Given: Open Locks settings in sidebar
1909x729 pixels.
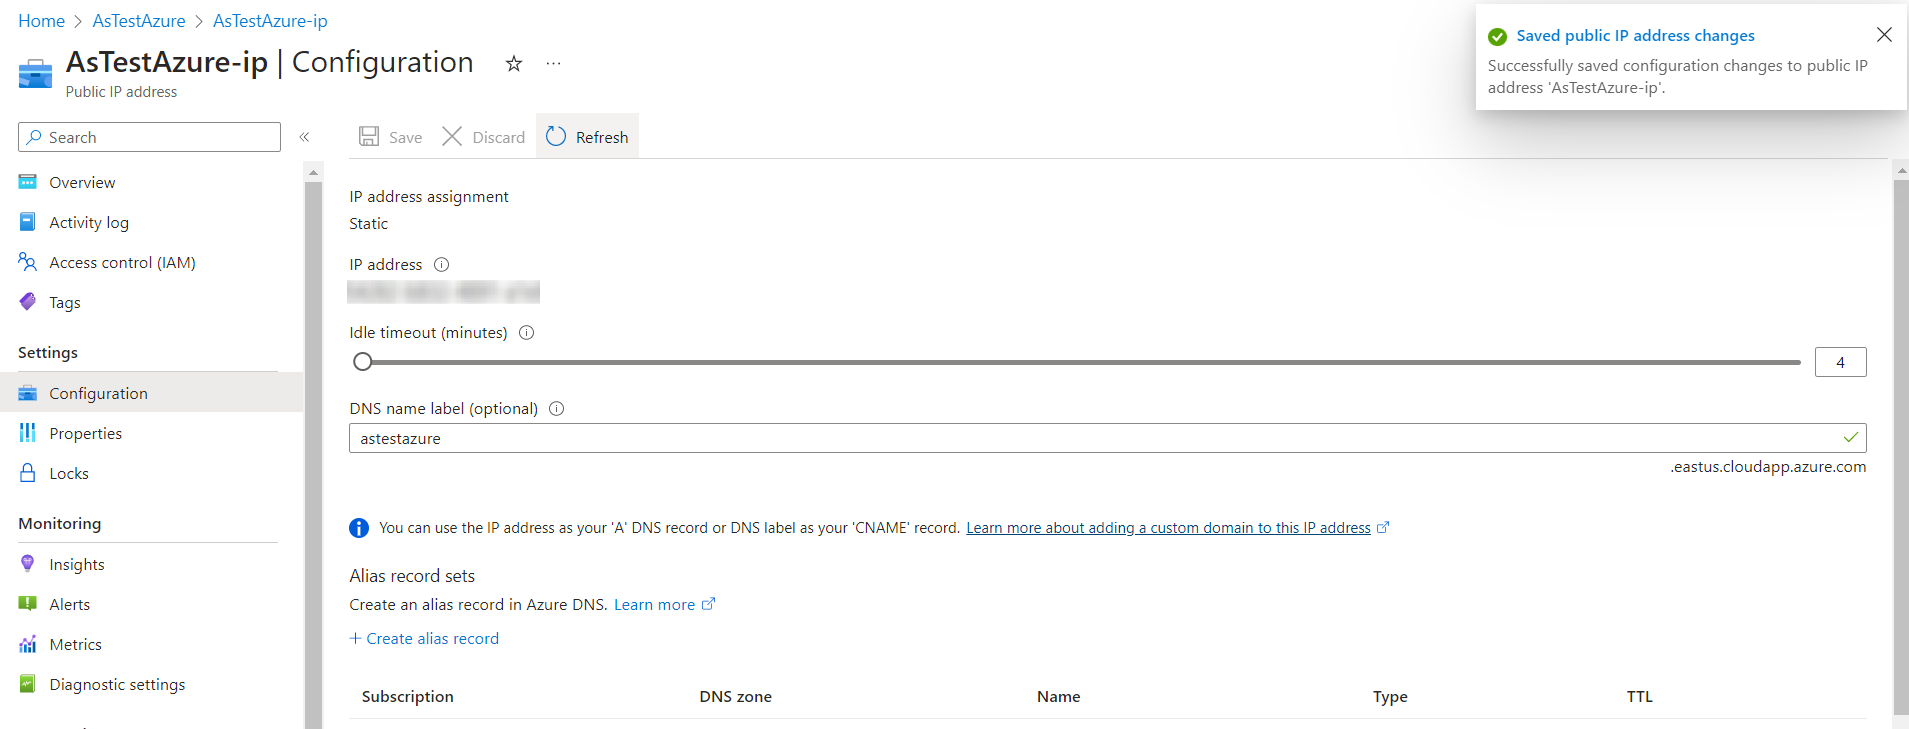Looking at the screenshot, I should (x=69, y=474).
